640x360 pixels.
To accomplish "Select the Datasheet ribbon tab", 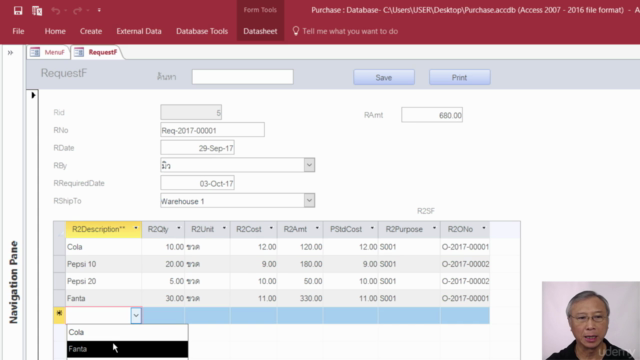I will (260, 31).
